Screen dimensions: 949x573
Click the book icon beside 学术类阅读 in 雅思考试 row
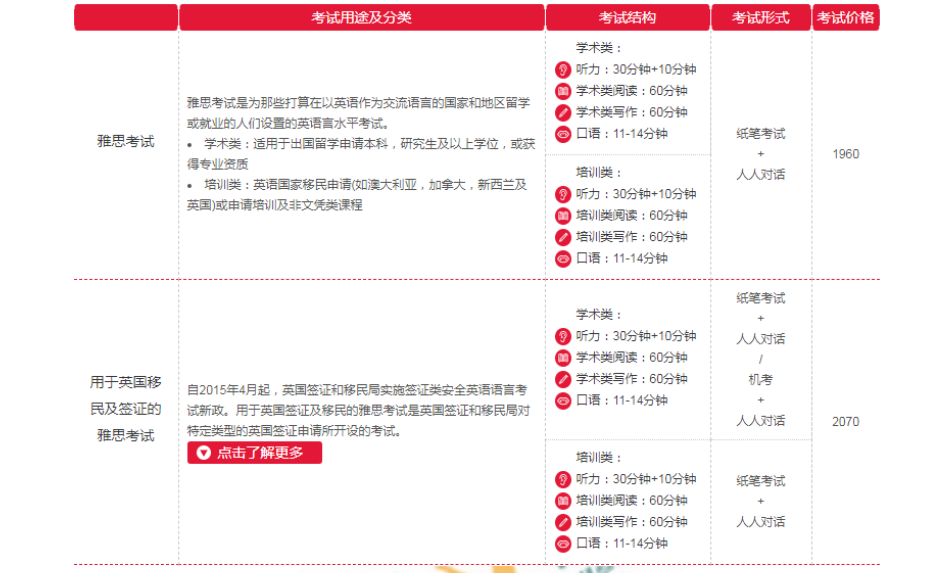pyautogui.click(x=563, y=91)
